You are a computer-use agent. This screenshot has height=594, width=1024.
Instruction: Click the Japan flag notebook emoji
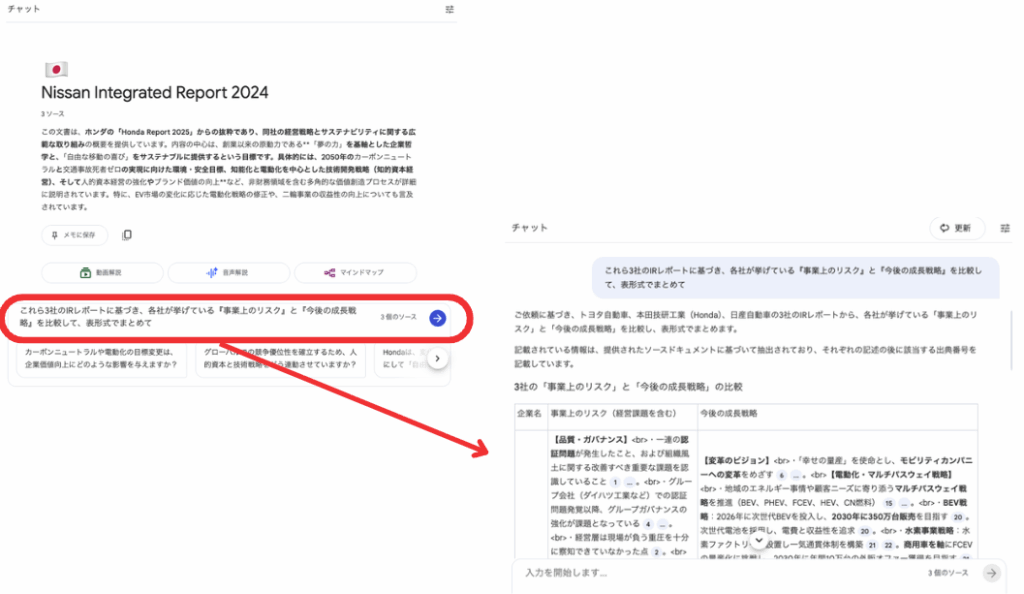pyautogui.click(x=56, y=70)
